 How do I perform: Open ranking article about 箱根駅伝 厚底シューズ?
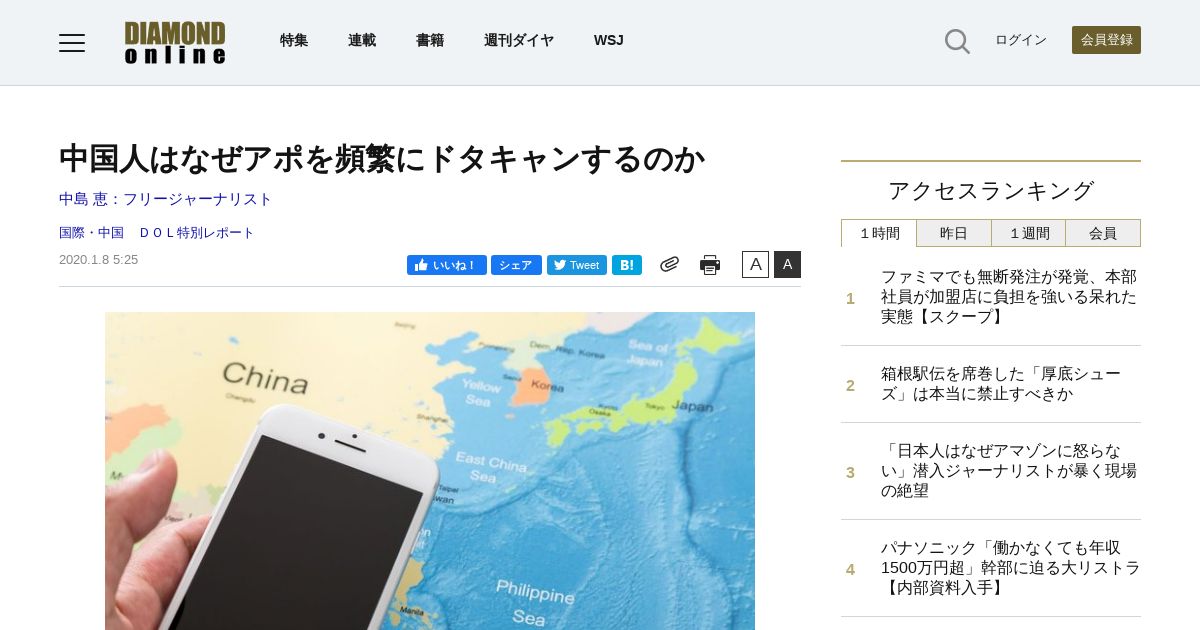pyautogui.click(x=1001, y=384)
